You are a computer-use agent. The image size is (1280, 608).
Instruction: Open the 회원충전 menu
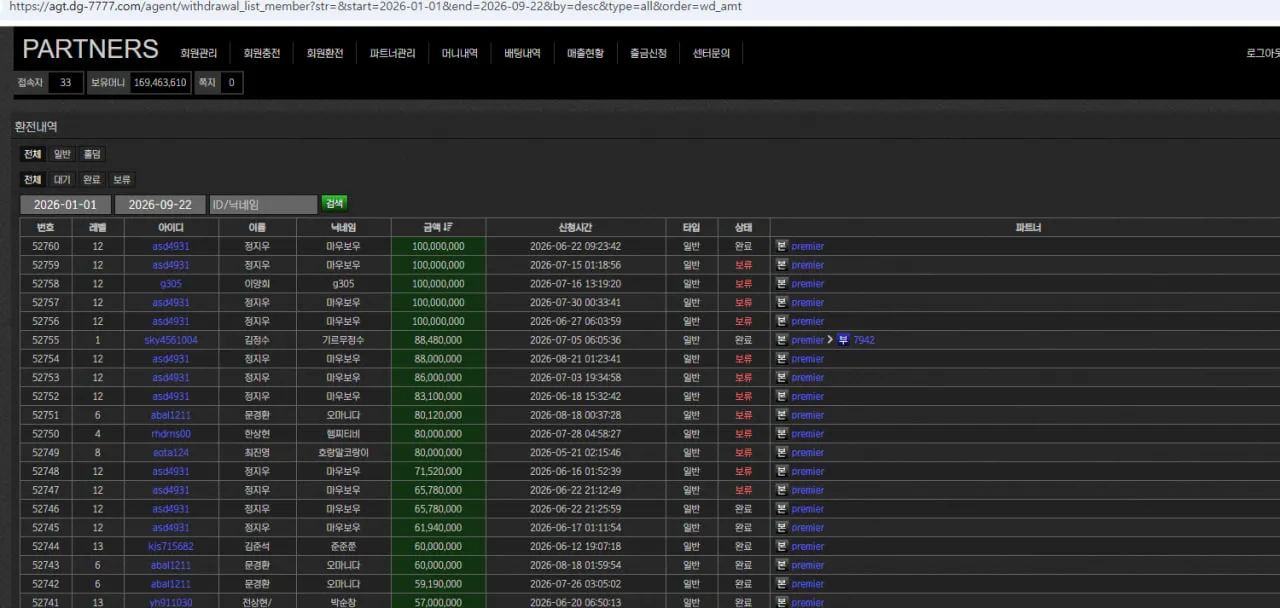point(262,54)
